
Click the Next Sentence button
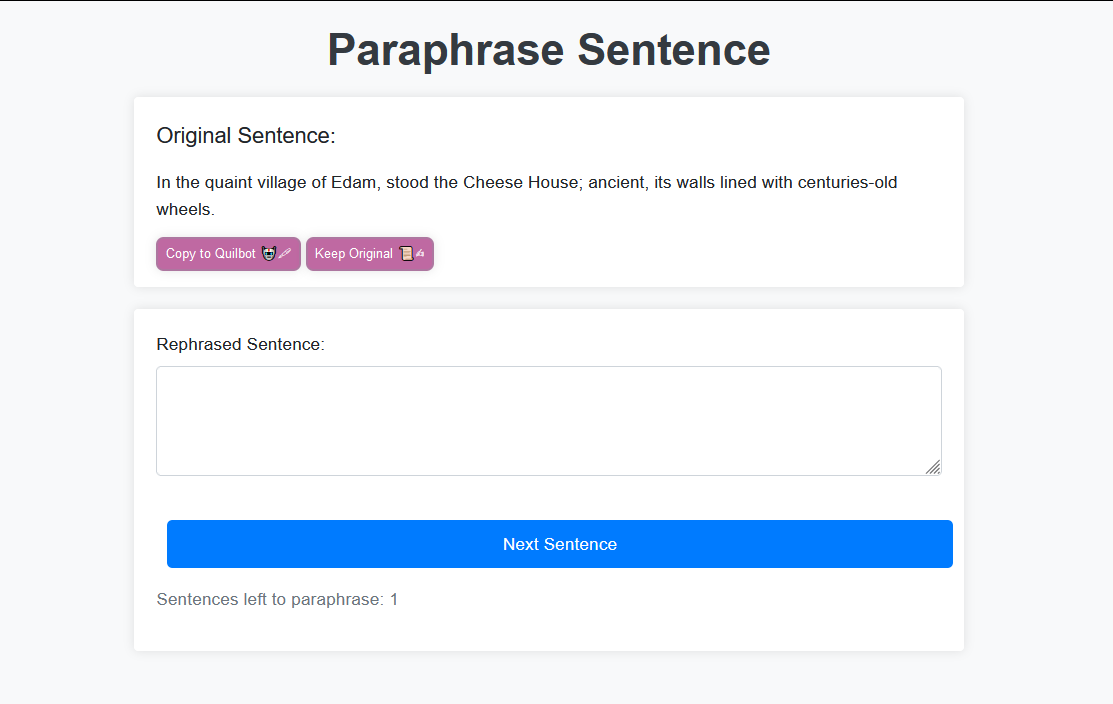pyautogui.click(x=559, y=543)
